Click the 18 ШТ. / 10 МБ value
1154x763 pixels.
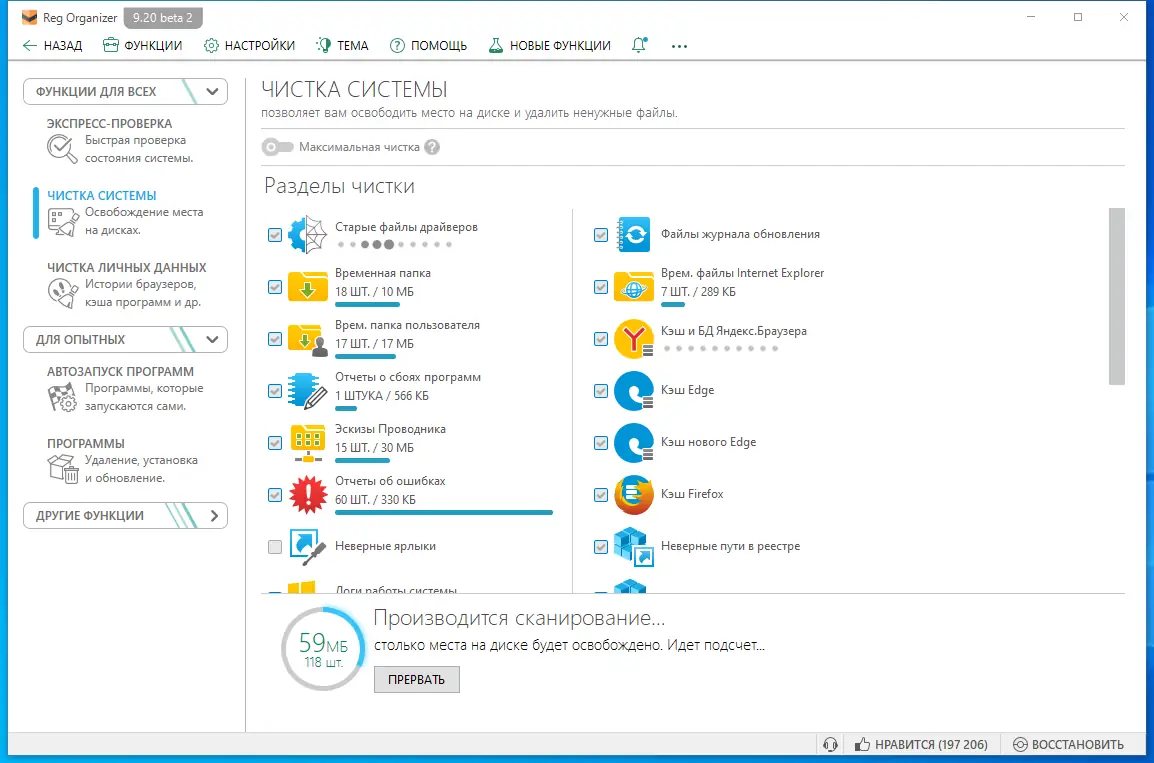(x=374, y=291)
